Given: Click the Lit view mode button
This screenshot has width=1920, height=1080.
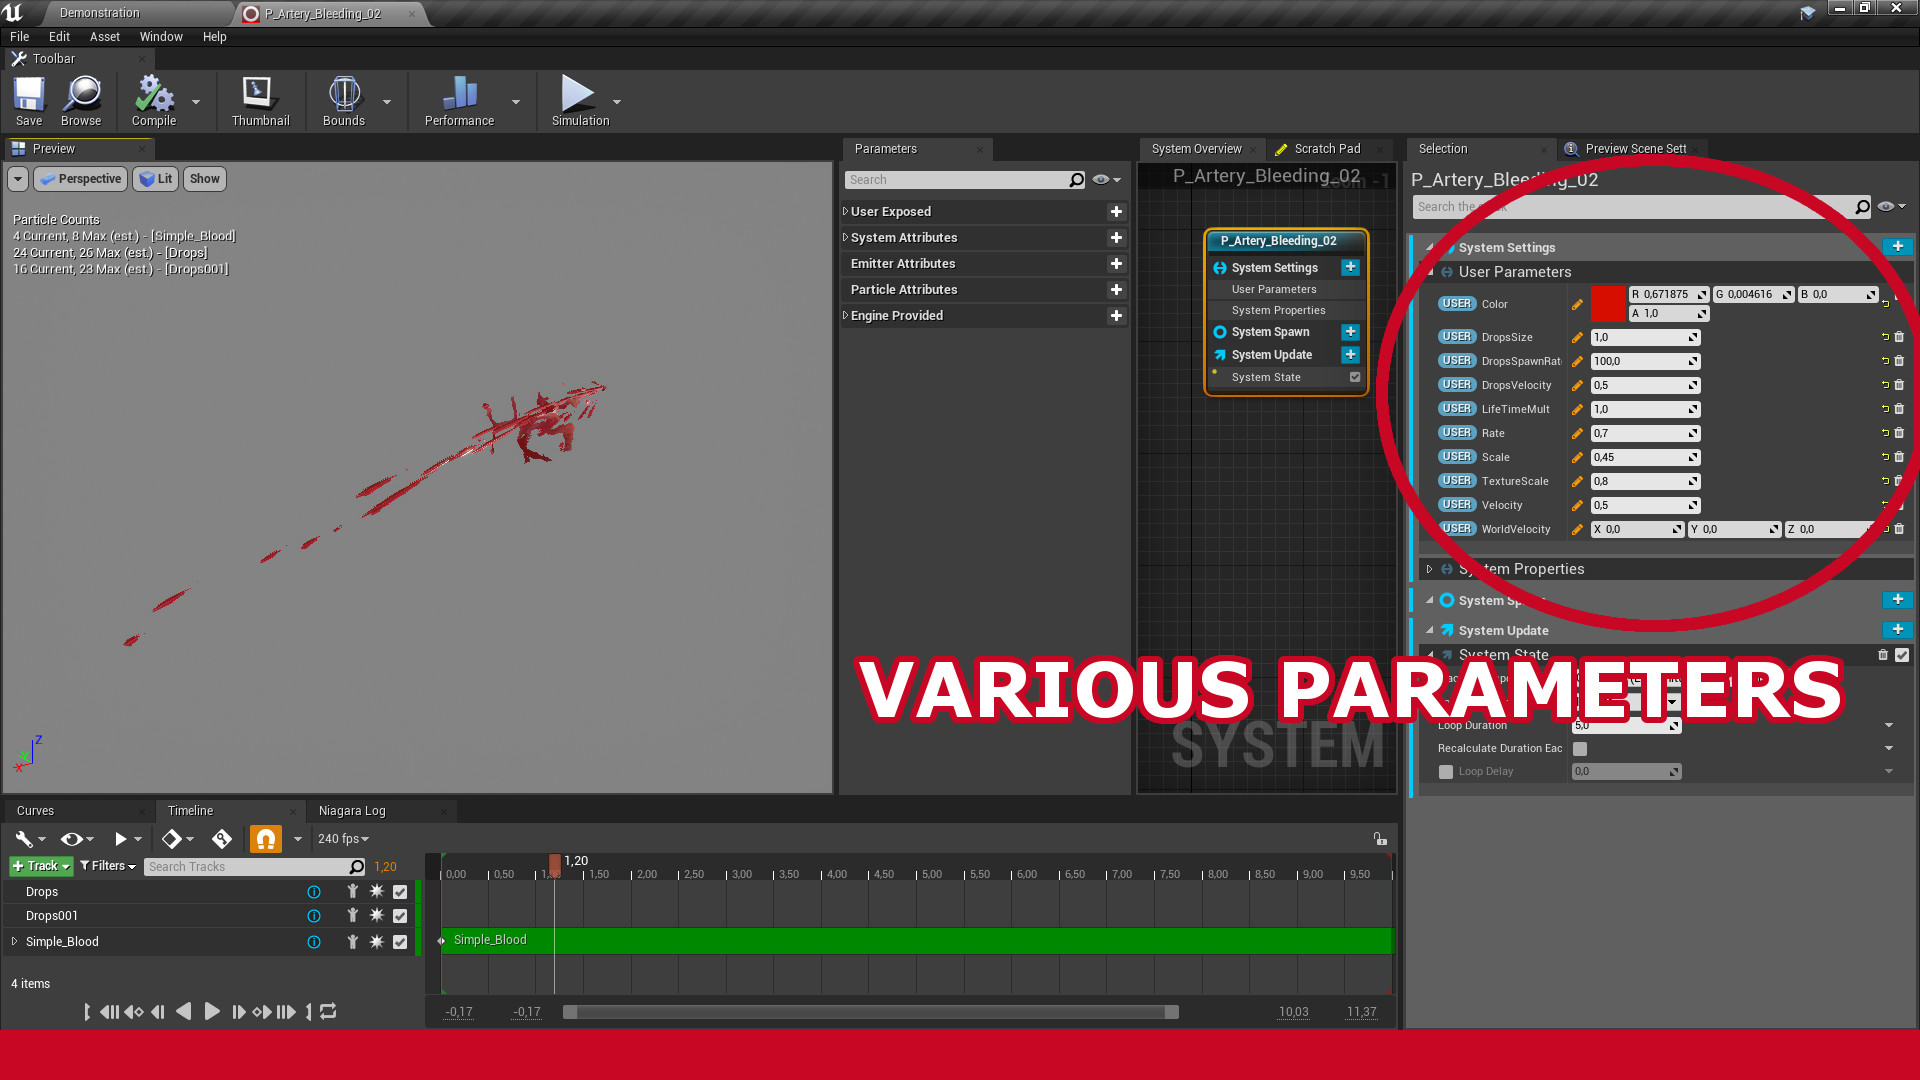Looking at the screenshot, I should tap(156, 179).
